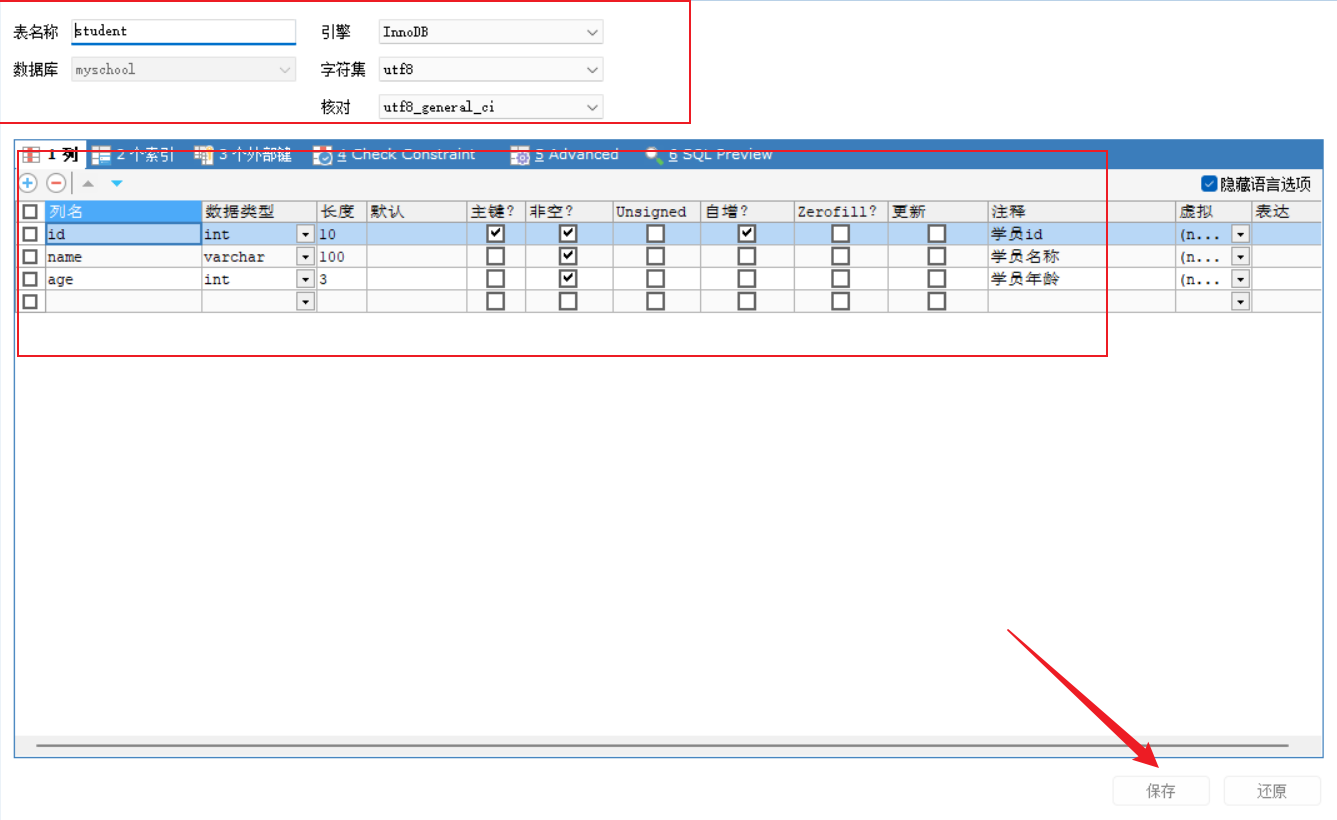Open the Check Constraint tab

pyautogui.click(x=394, y=155)
